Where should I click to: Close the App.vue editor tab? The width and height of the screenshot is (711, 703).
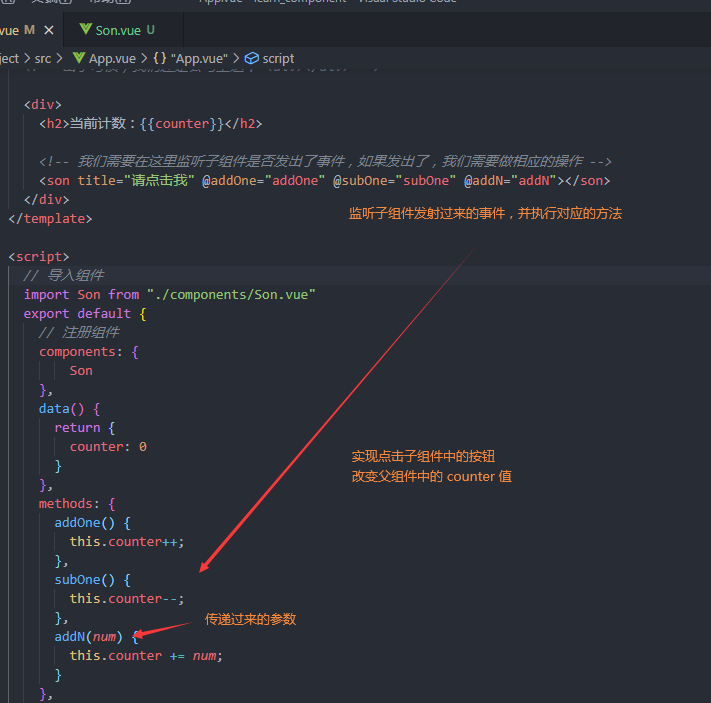(x=49, y=30)
